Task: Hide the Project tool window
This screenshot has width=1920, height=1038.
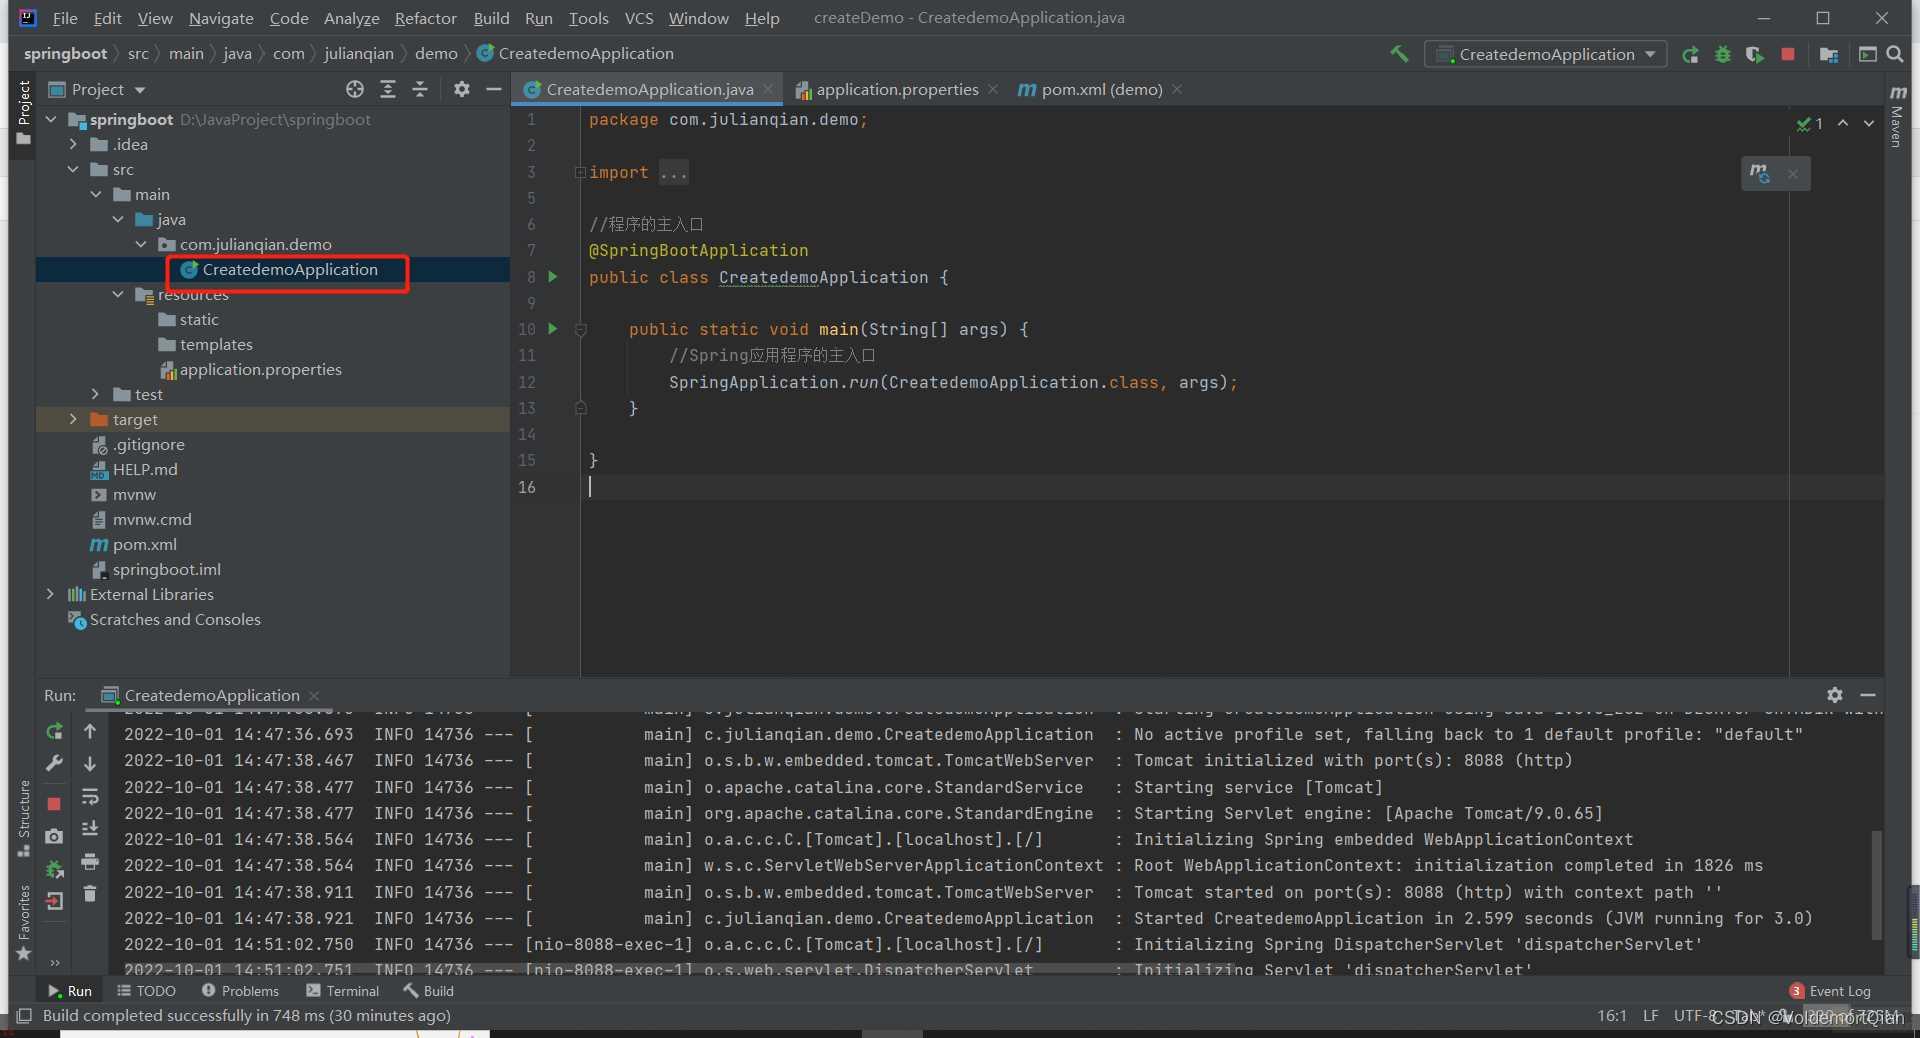Action: [494, 90]
